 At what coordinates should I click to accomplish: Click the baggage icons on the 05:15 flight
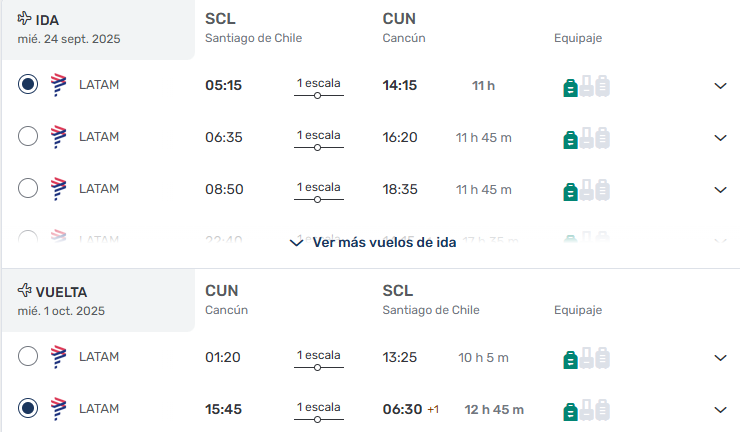pos(587,86)
